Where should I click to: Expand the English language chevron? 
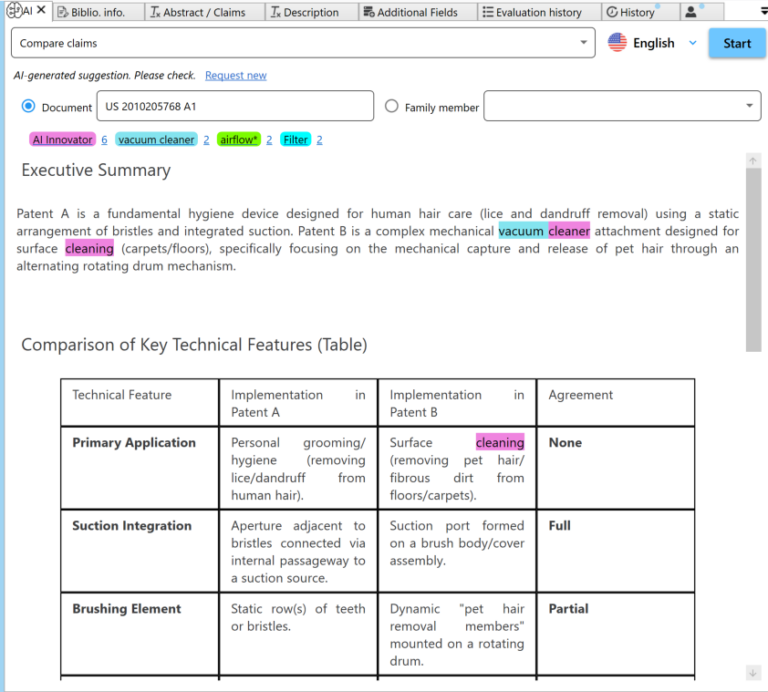(692, 43)
